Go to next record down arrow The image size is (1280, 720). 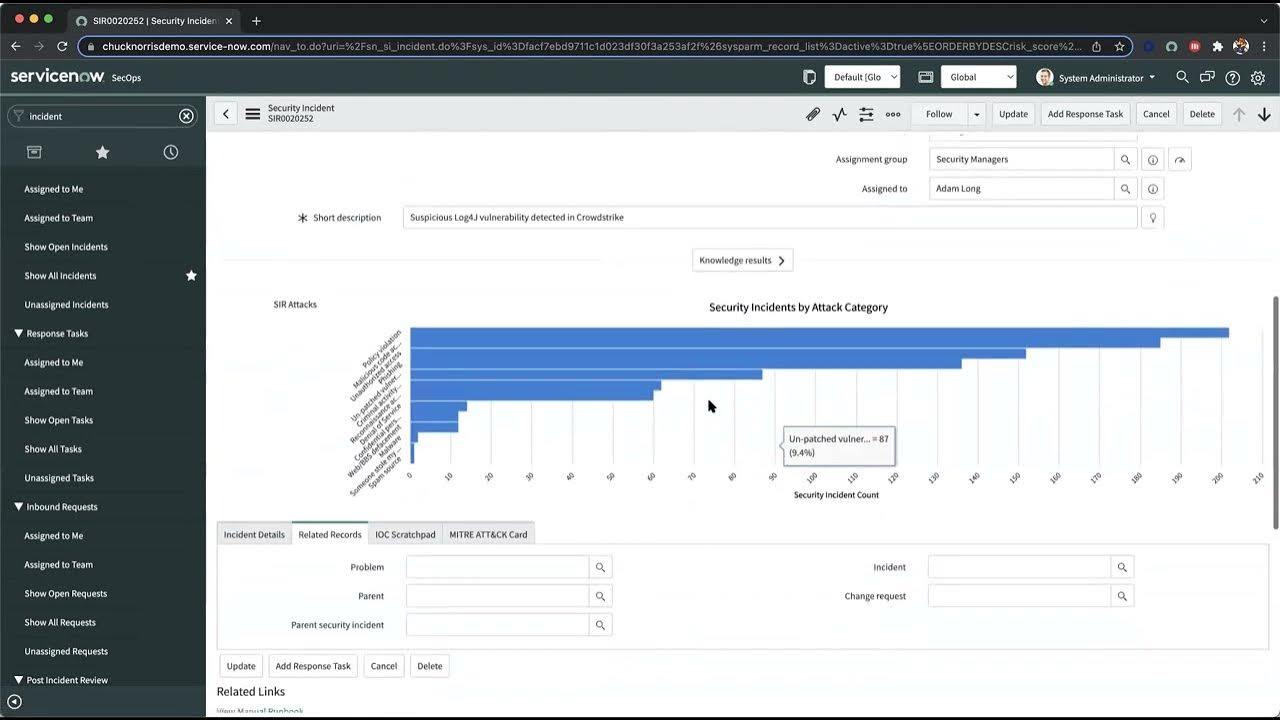[x=1264, y=114]
